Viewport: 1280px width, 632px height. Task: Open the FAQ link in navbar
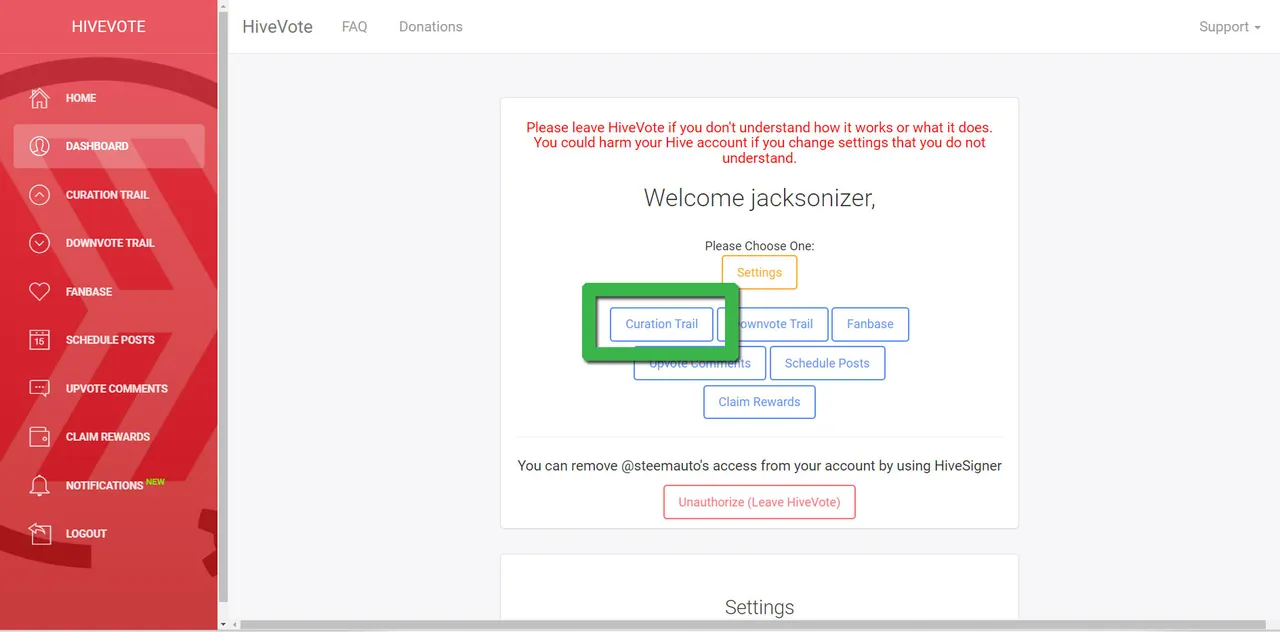[354, 27]
